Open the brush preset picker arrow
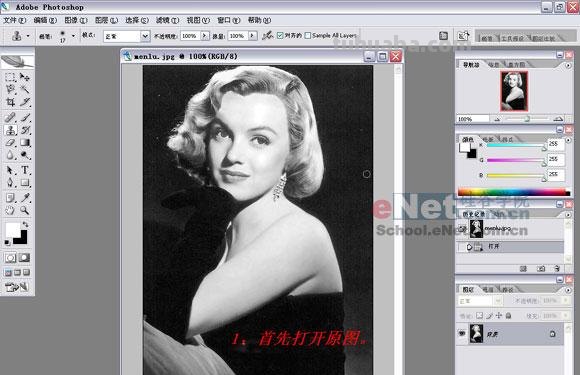Viewport: 580px width, 375px height. coord(73,36)
